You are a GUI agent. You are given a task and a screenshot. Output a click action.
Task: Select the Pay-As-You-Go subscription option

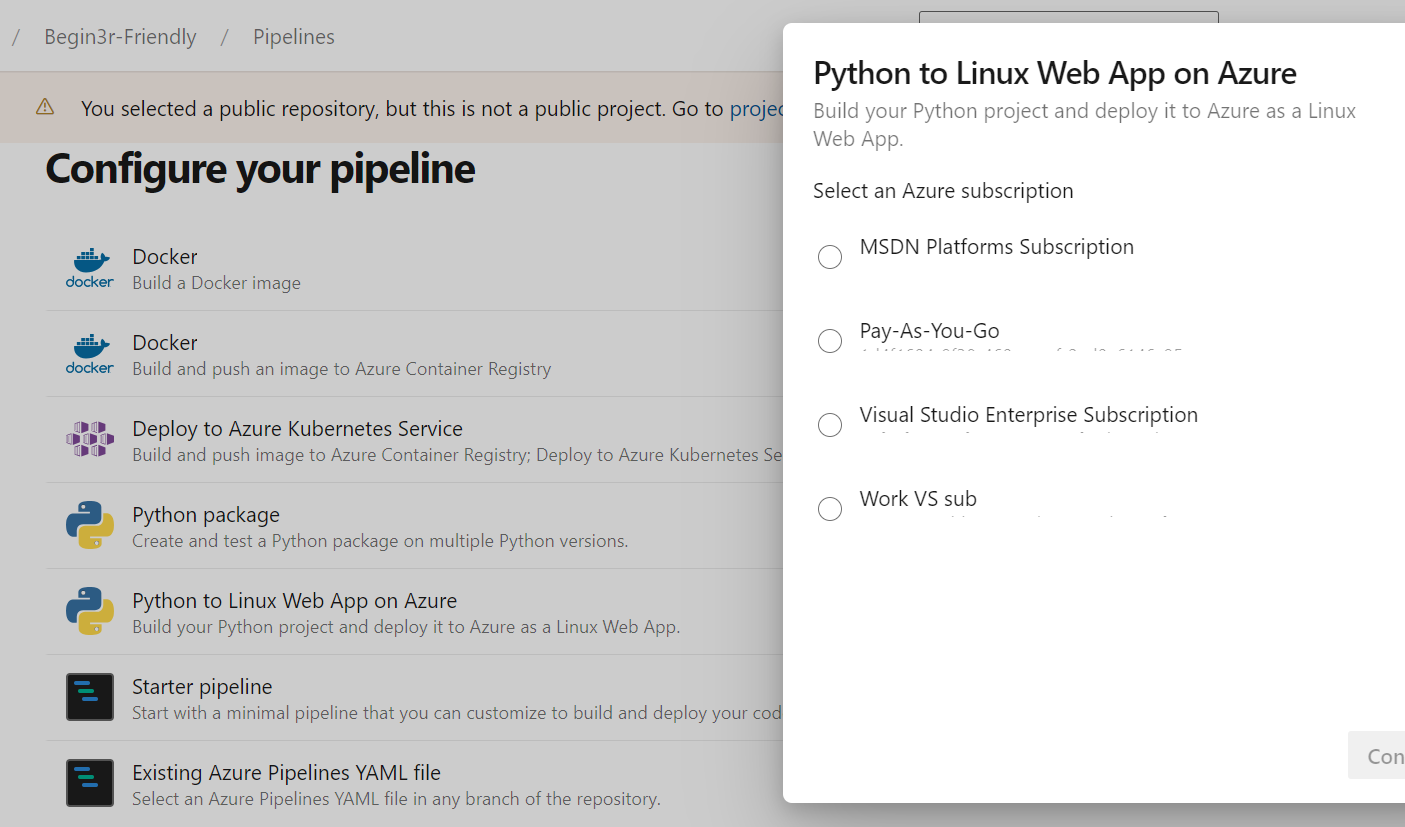830,341
